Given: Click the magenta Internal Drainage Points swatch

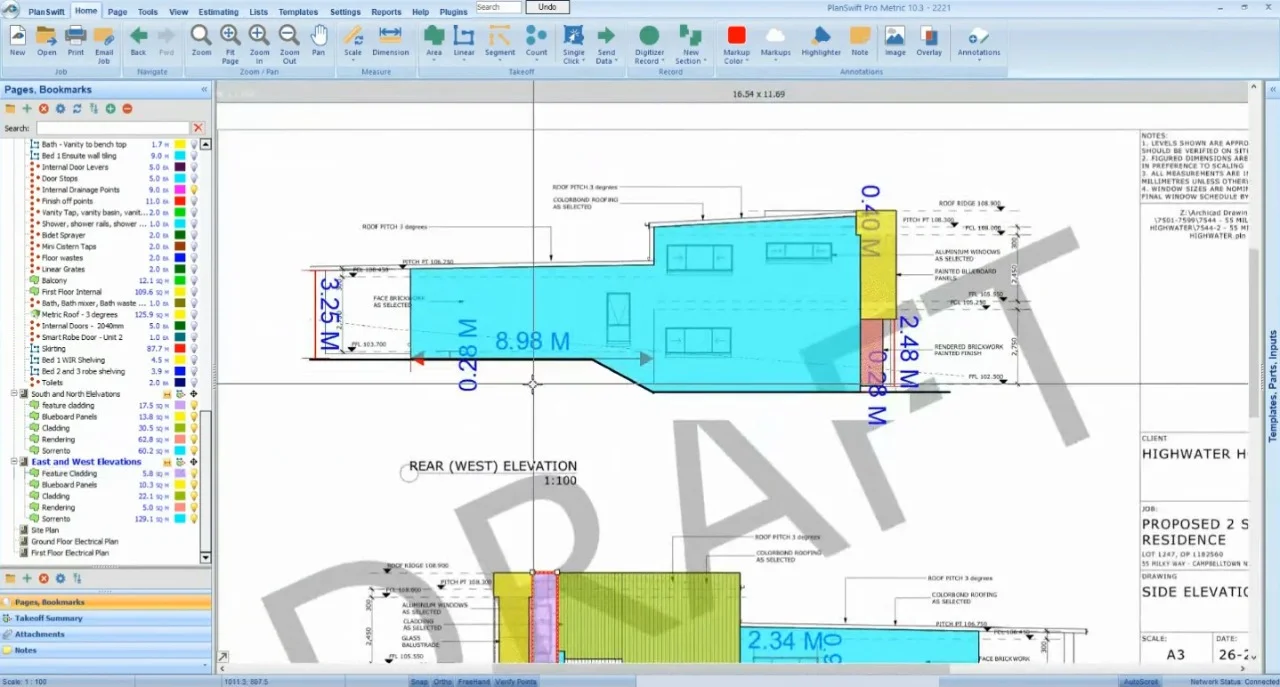Looking at the screenshot, I should tap(180, 190).
